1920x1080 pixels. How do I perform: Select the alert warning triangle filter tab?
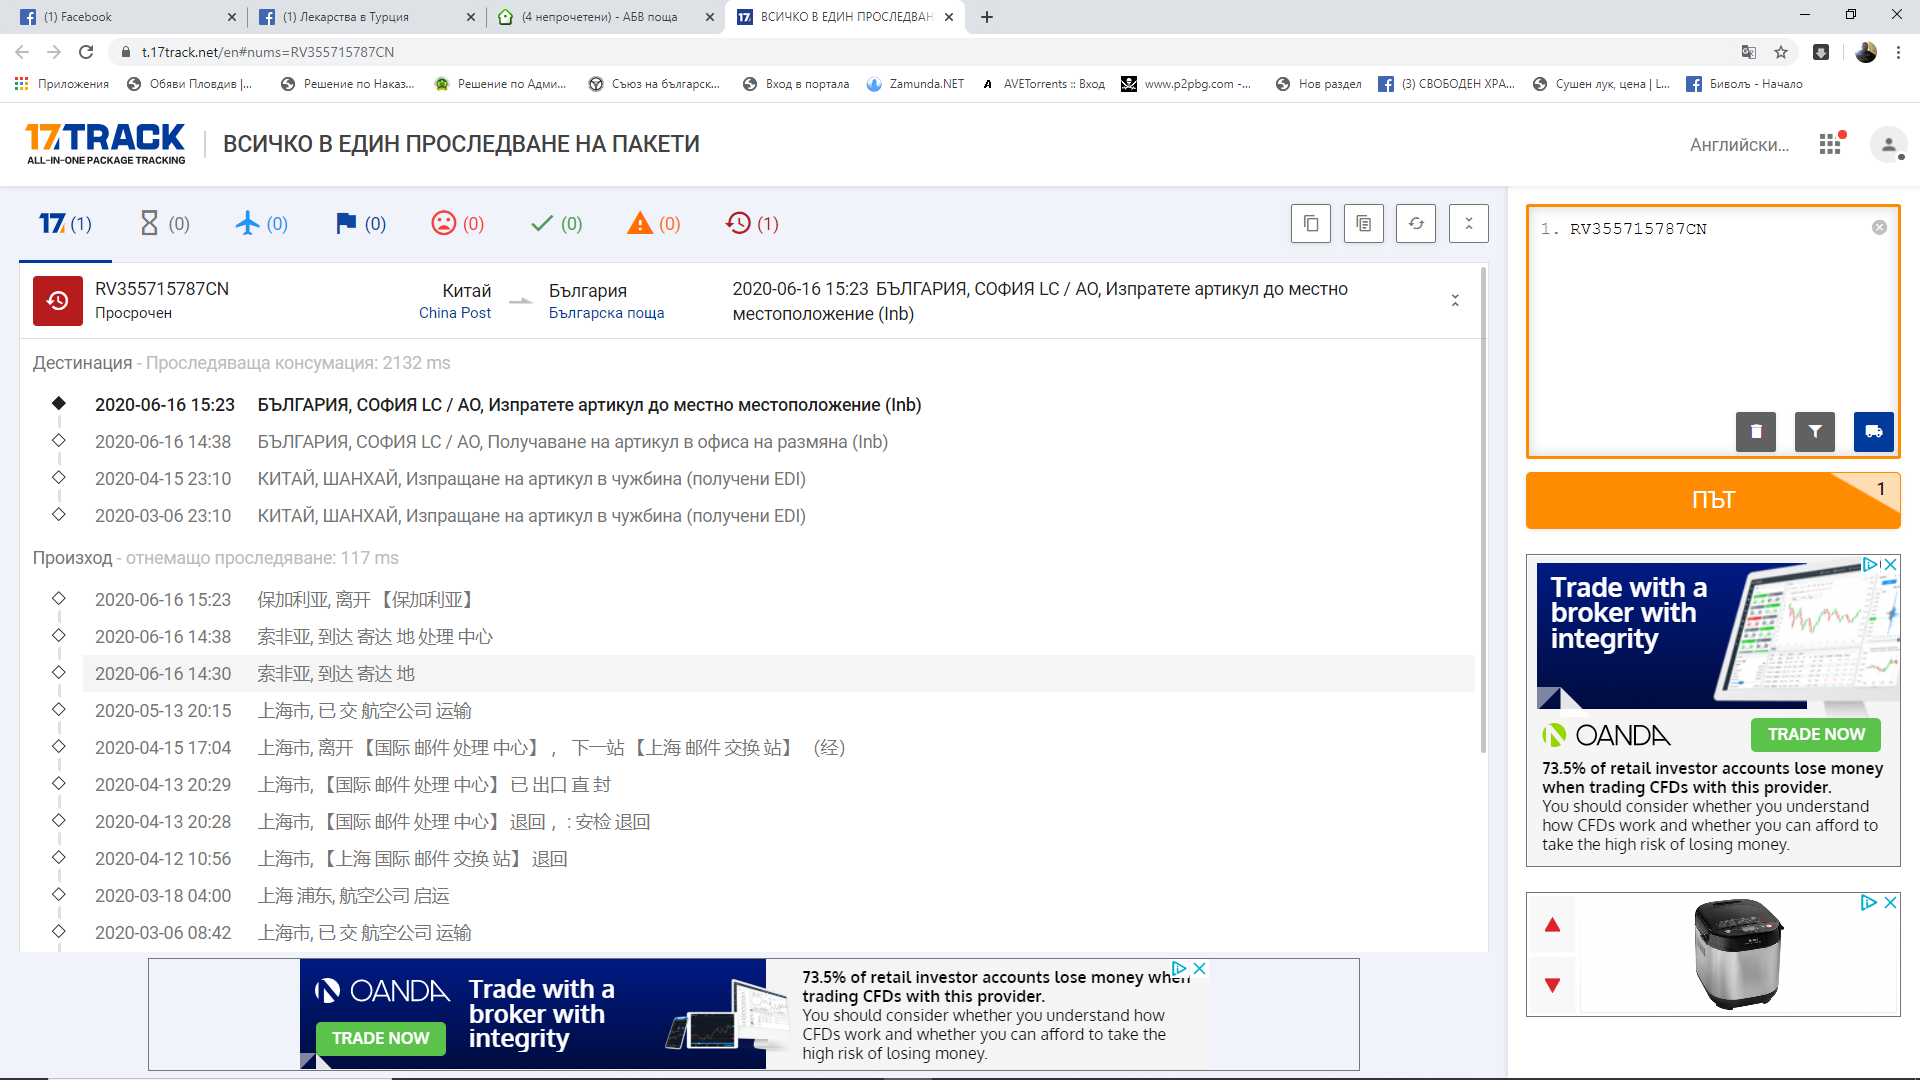point(654,224)
